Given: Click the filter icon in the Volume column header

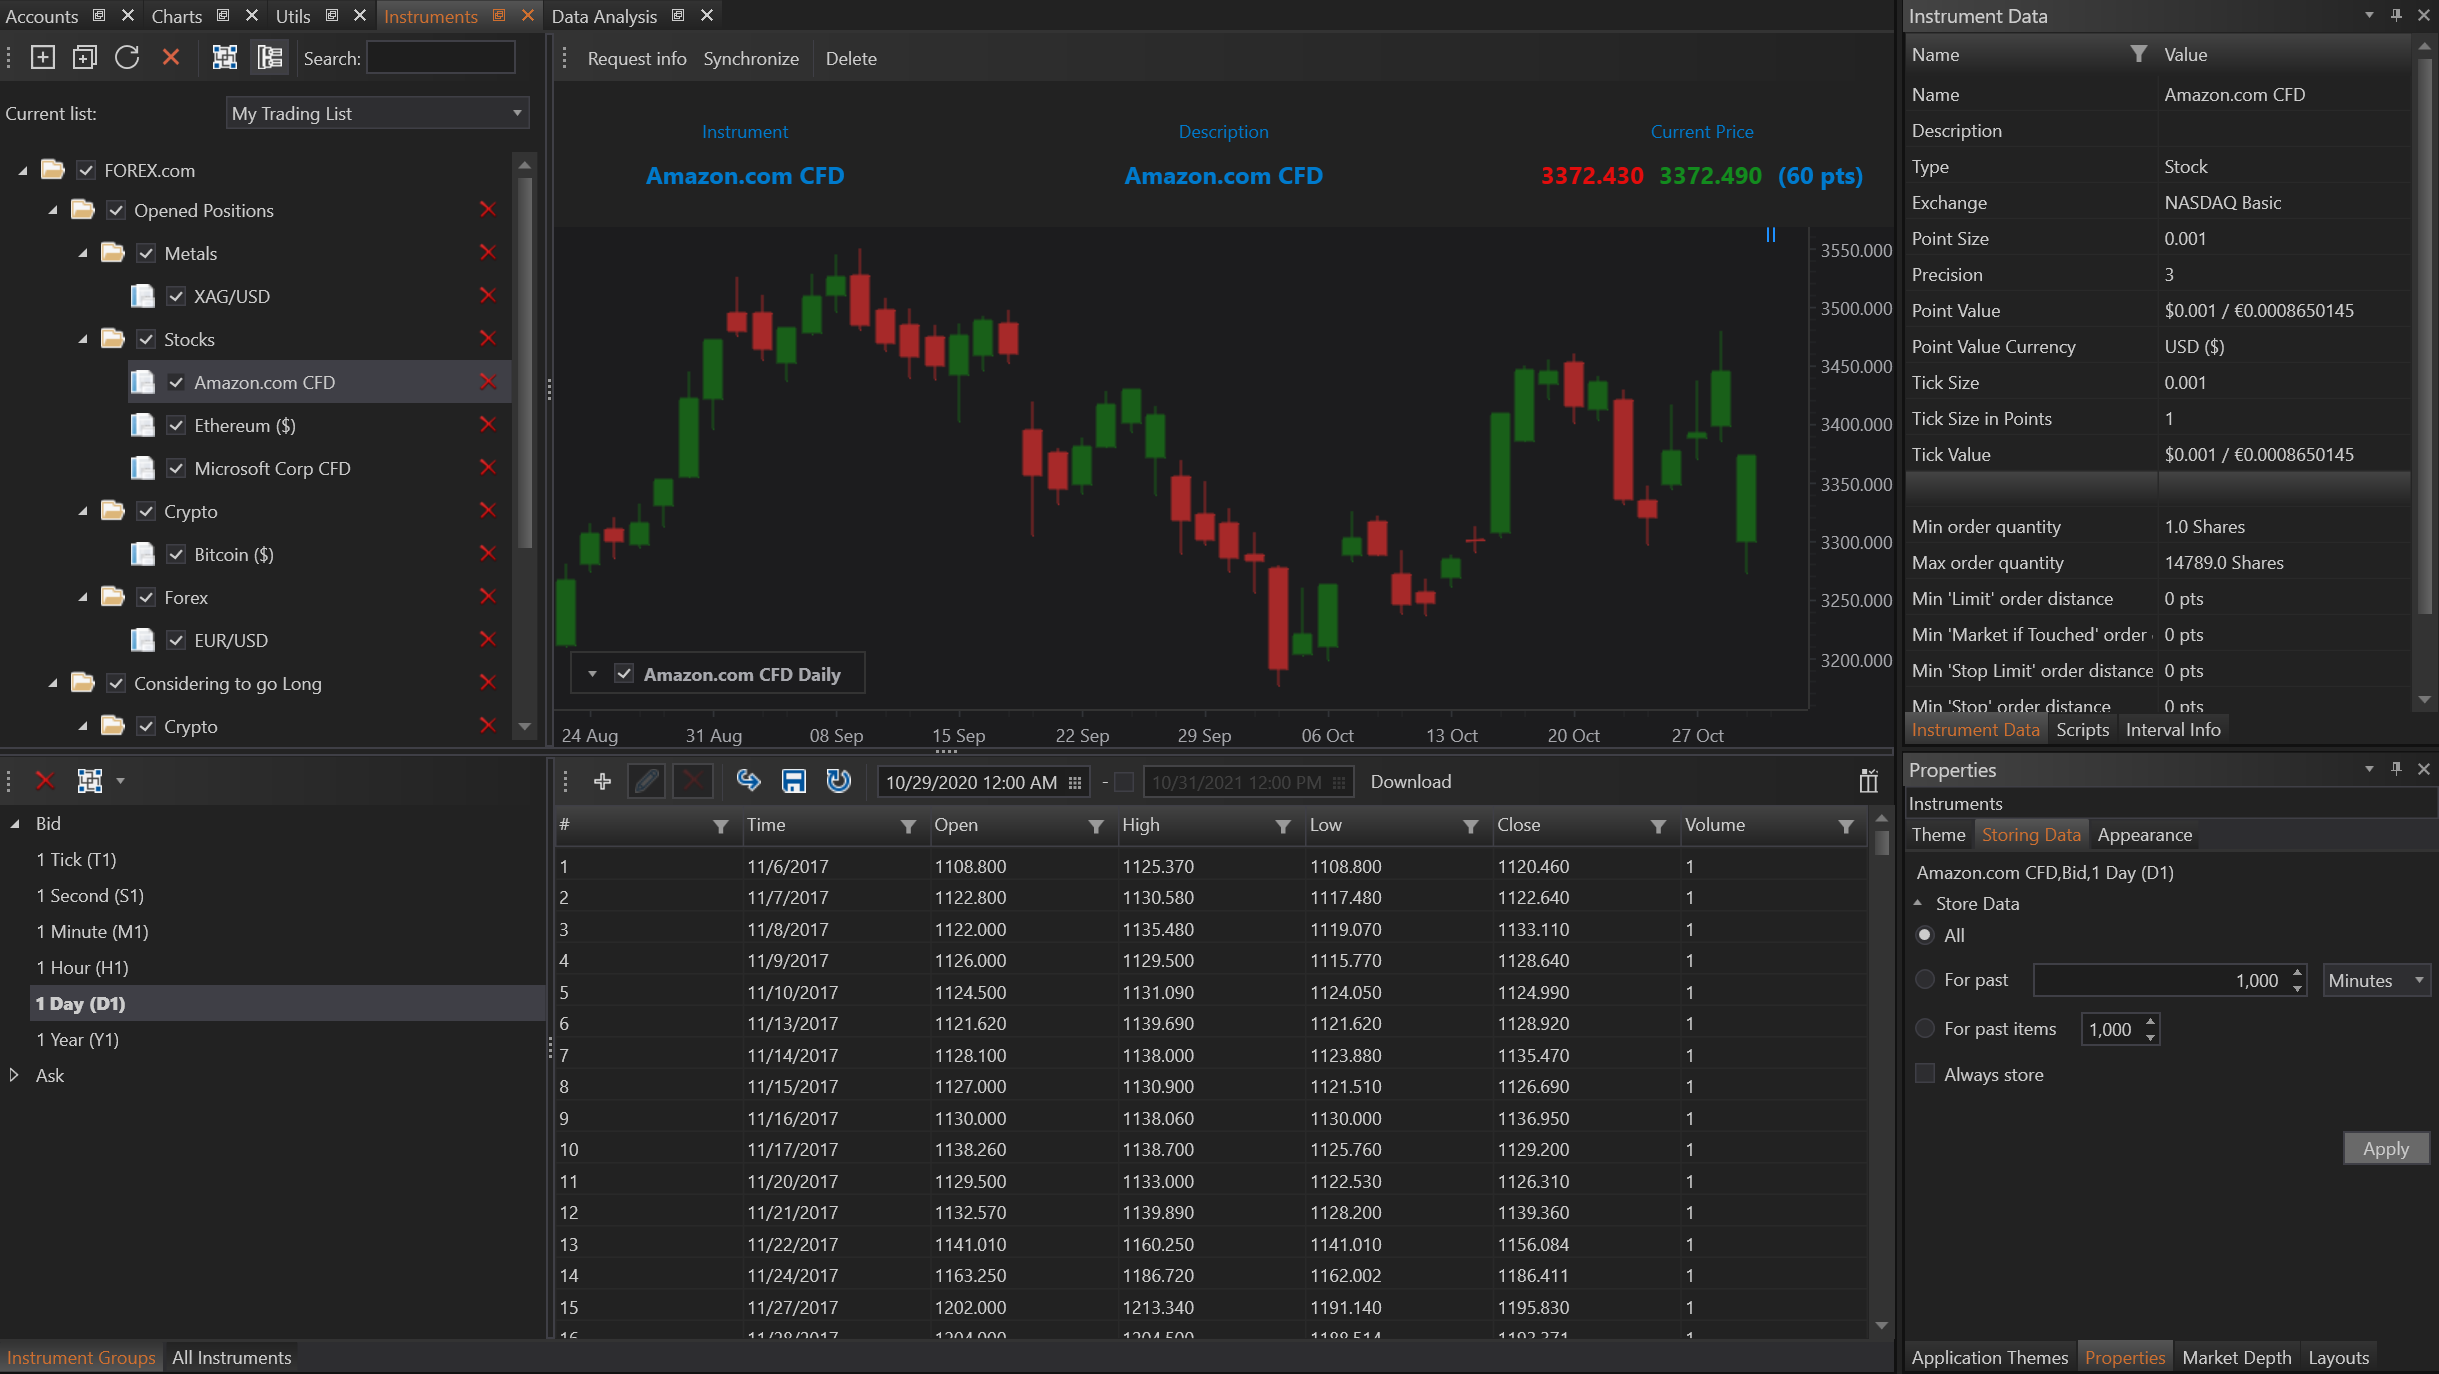Looking at the screenshot, I should 1845,826.
